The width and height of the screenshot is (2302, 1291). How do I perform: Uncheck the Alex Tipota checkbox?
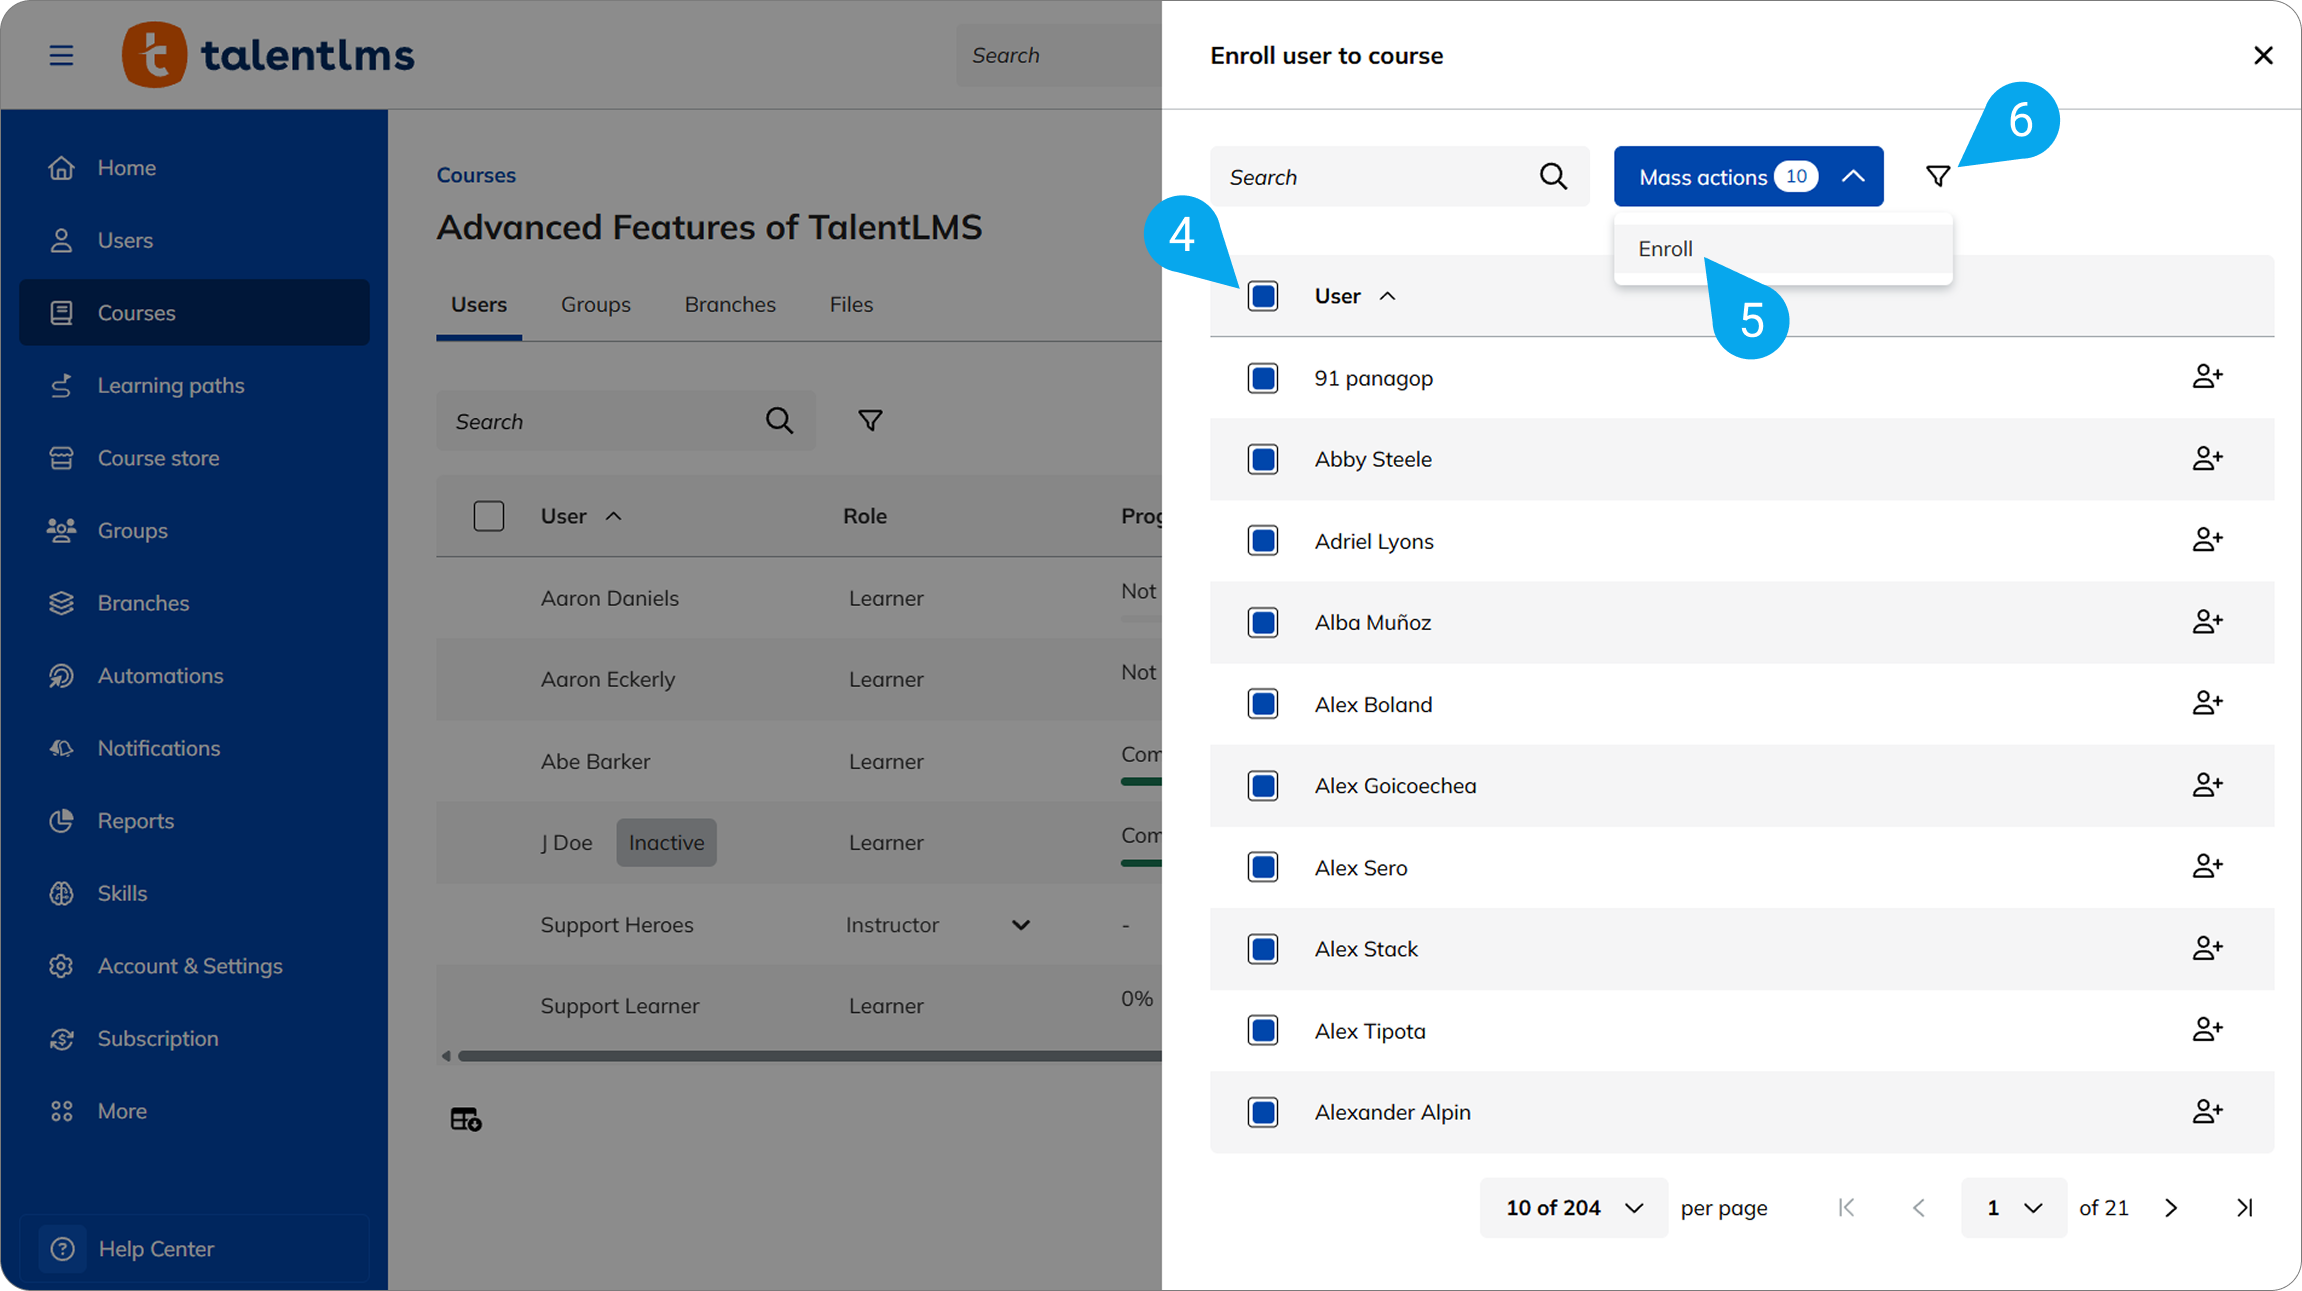pyautogui.click(x=1263, y=1030)
